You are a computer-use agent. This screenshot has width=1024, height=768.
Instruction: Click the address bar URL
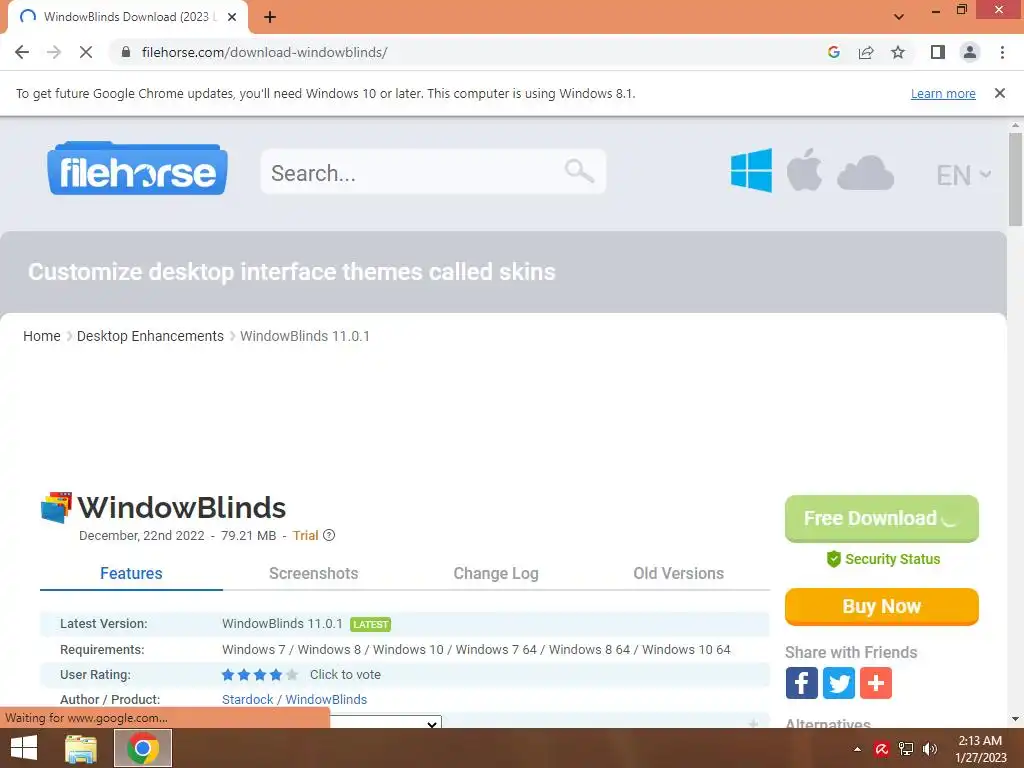[x=264, y=52]
